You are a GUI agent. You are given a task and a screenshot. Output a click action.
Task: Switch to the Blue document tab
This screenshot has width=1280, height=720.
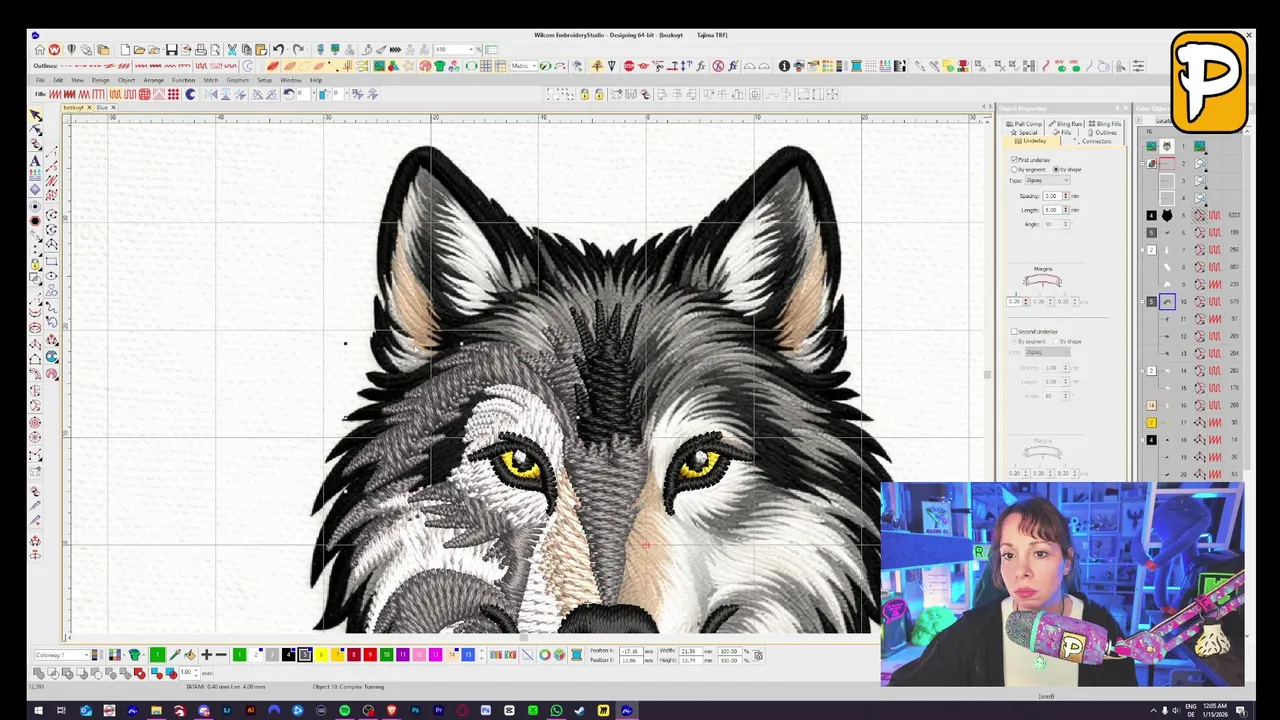(102, 108)
